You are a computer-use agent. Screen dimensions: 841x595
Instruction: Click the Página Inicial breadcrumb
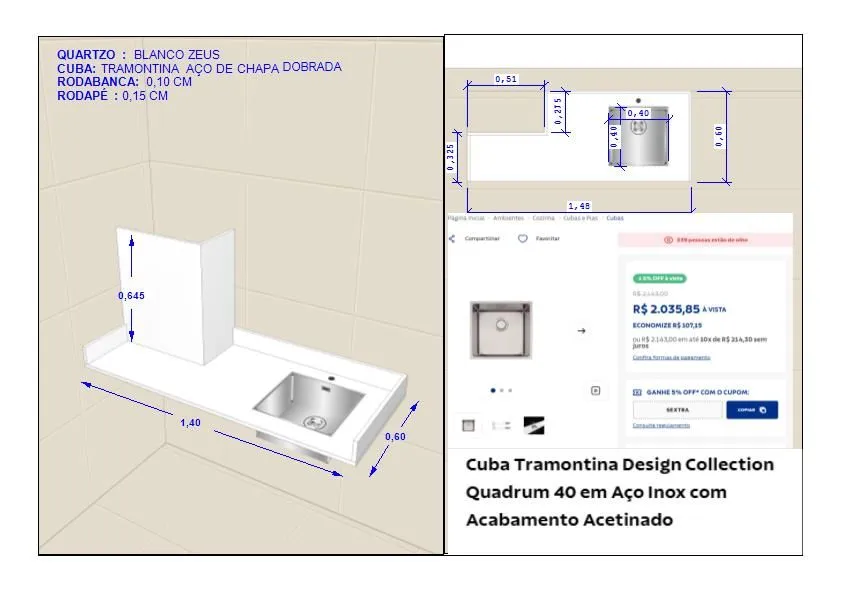coord(466,218)
